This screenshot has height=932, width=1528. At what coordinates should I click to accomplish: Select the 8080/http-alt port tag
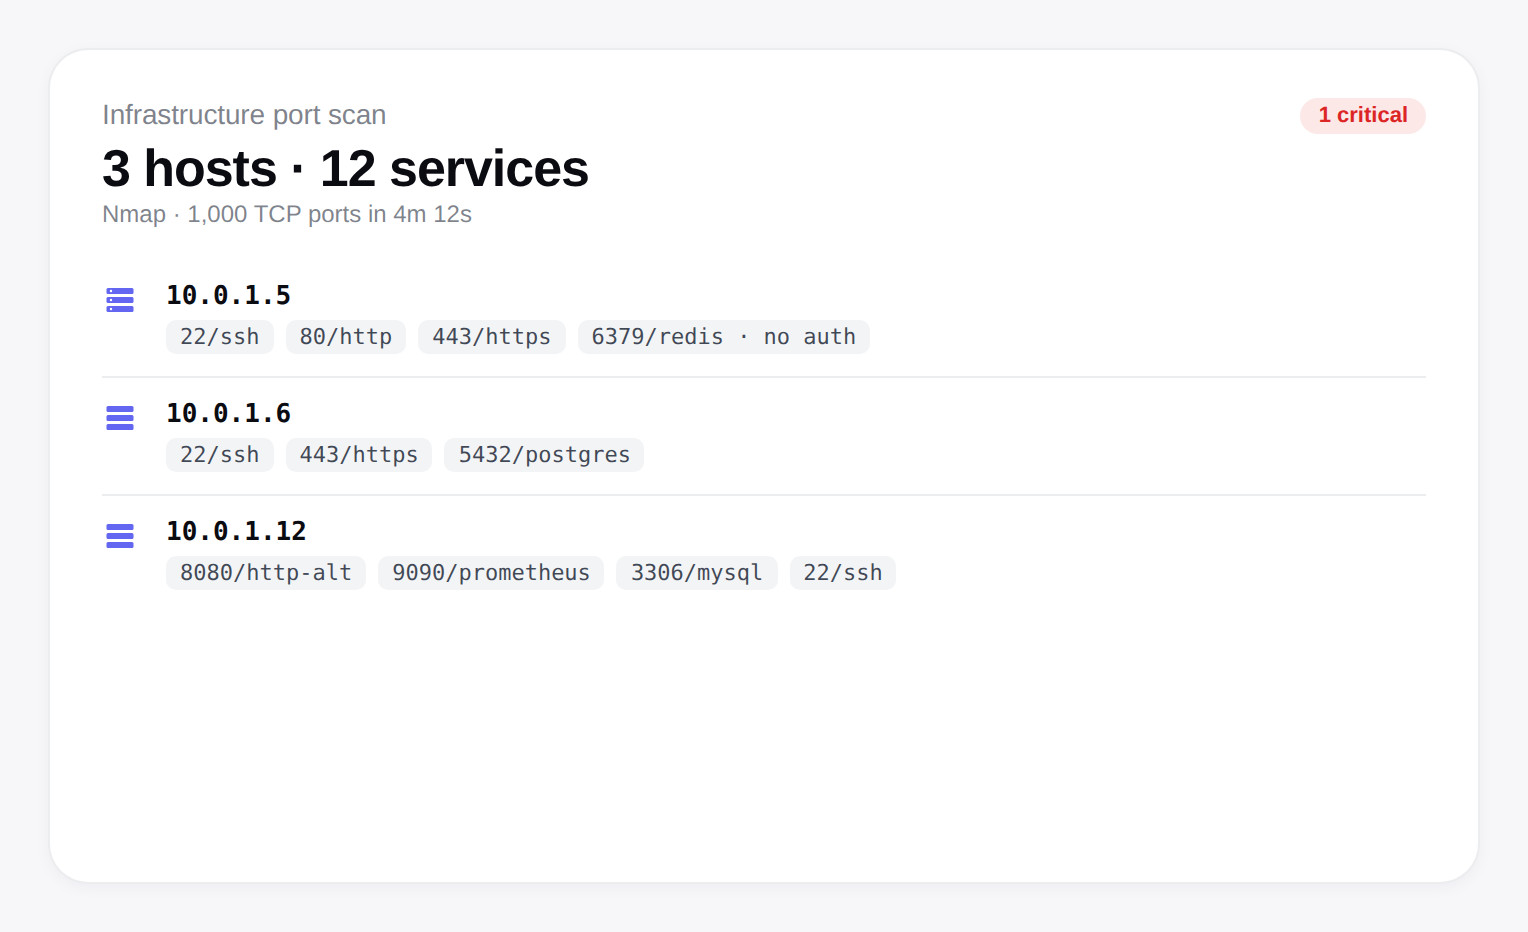(x=265, y=573)
